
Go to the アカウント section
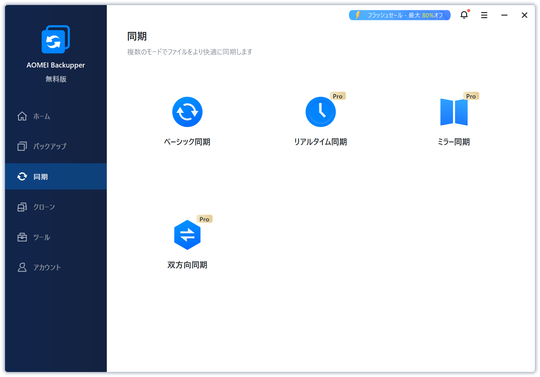[x=56, y=268]
